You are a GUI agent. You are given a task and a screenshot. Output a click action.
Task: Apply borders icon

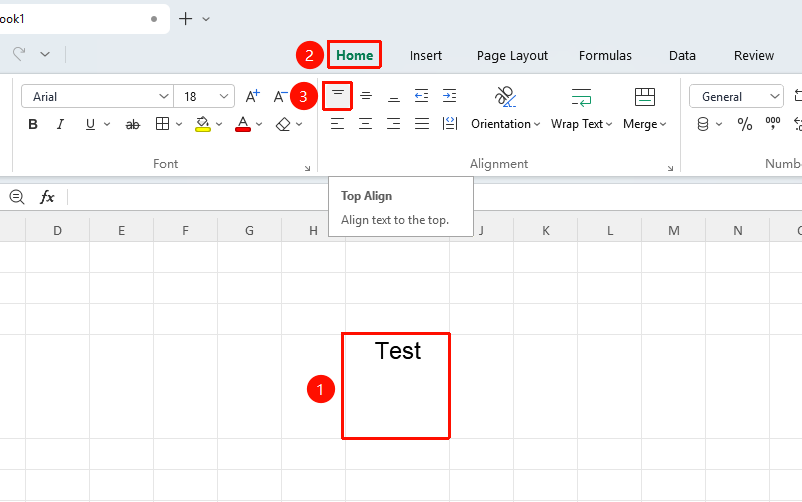point(162,124)
